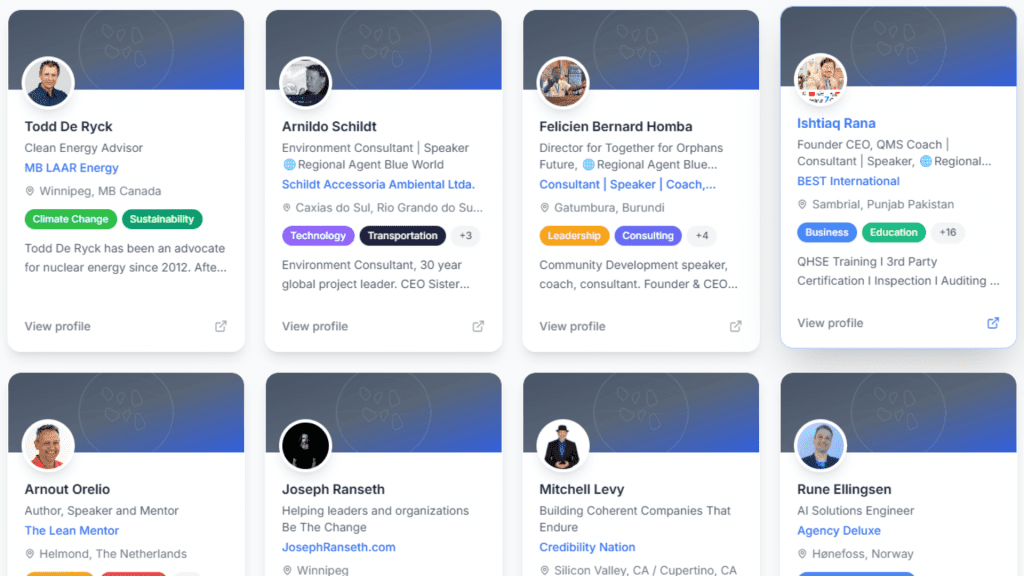The width and height of the screenshot is (1024, 576).
Task: Open external link icon on Ishtiaq Rana card
Action: click(x=993, y=323)
